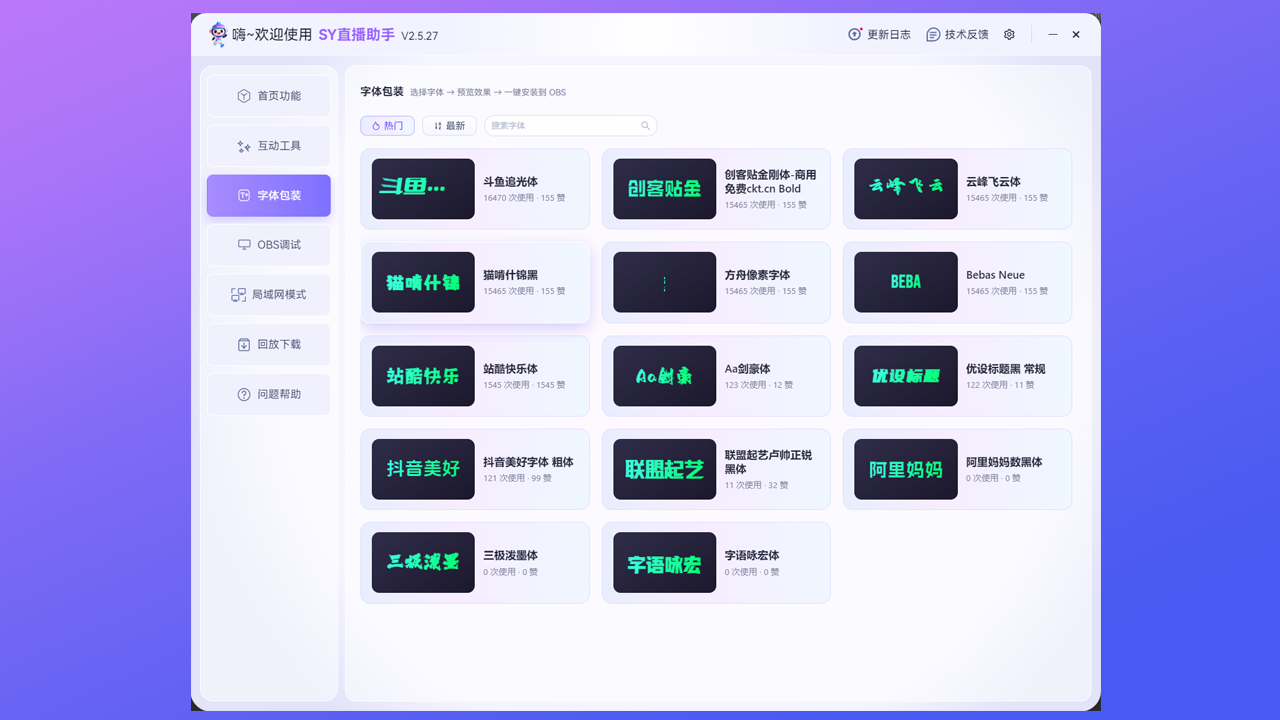Close the SY直播助手 window
This screenshot has height=720, width=1280.
tap(1076, 34)
